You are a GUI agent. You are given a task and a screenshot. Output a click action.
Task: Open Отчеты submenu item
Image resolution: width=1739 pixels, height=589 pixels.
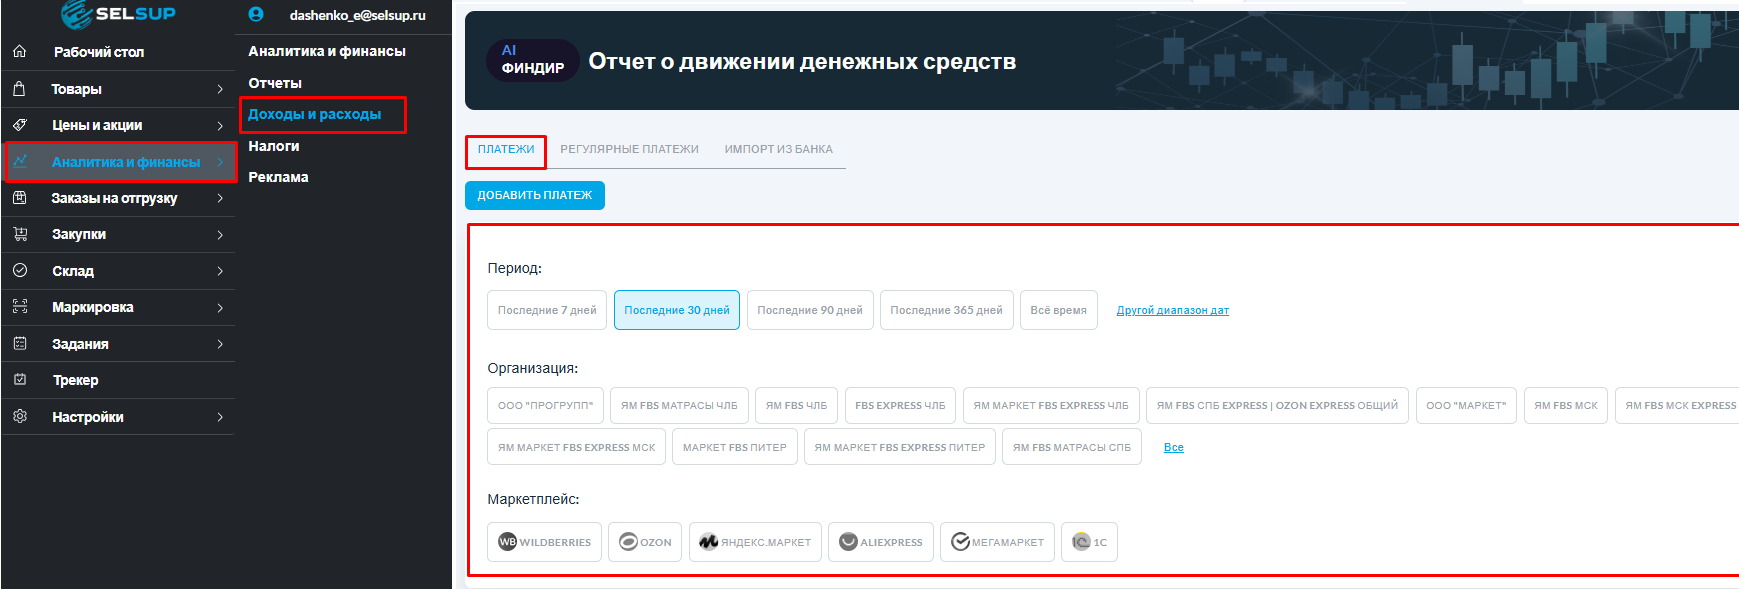[x=275, y=83]
